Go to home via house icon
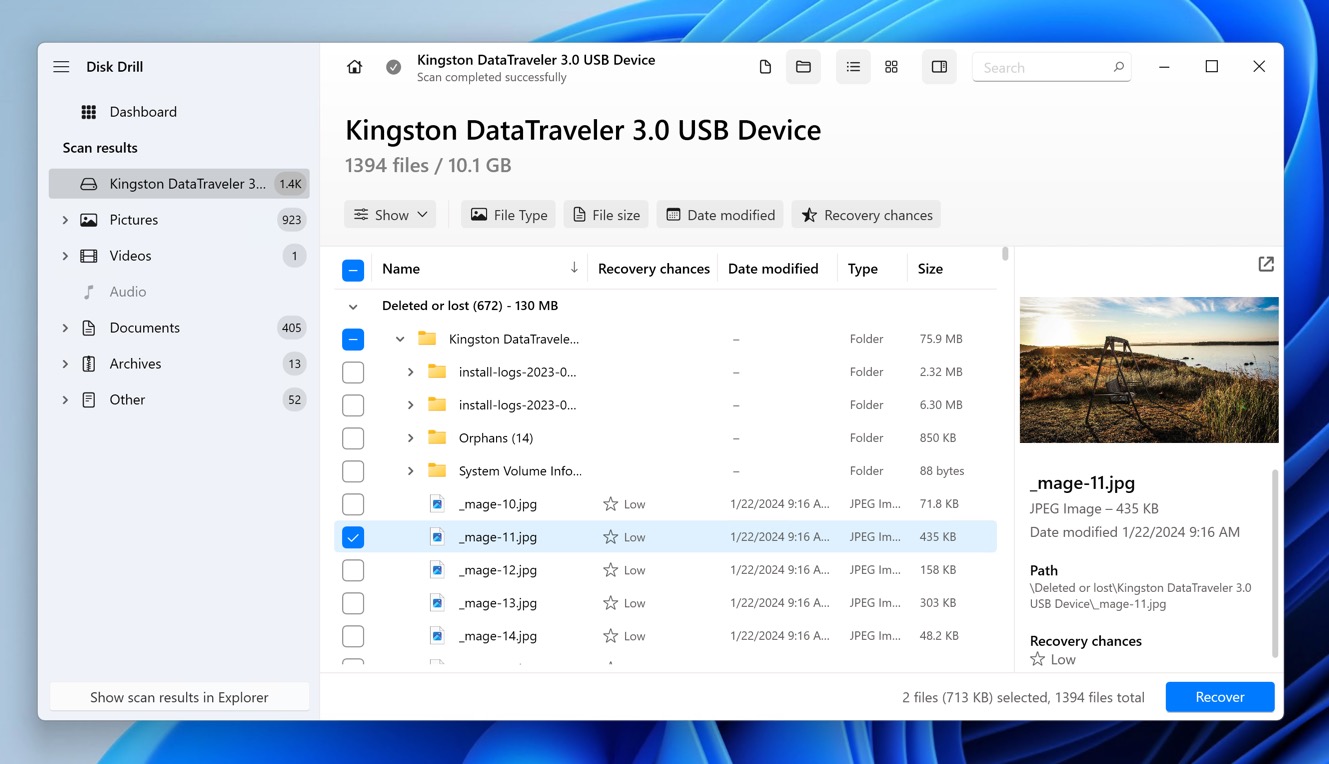Image resolution: width=1329 pixels, height=764 pixels. 354,67
